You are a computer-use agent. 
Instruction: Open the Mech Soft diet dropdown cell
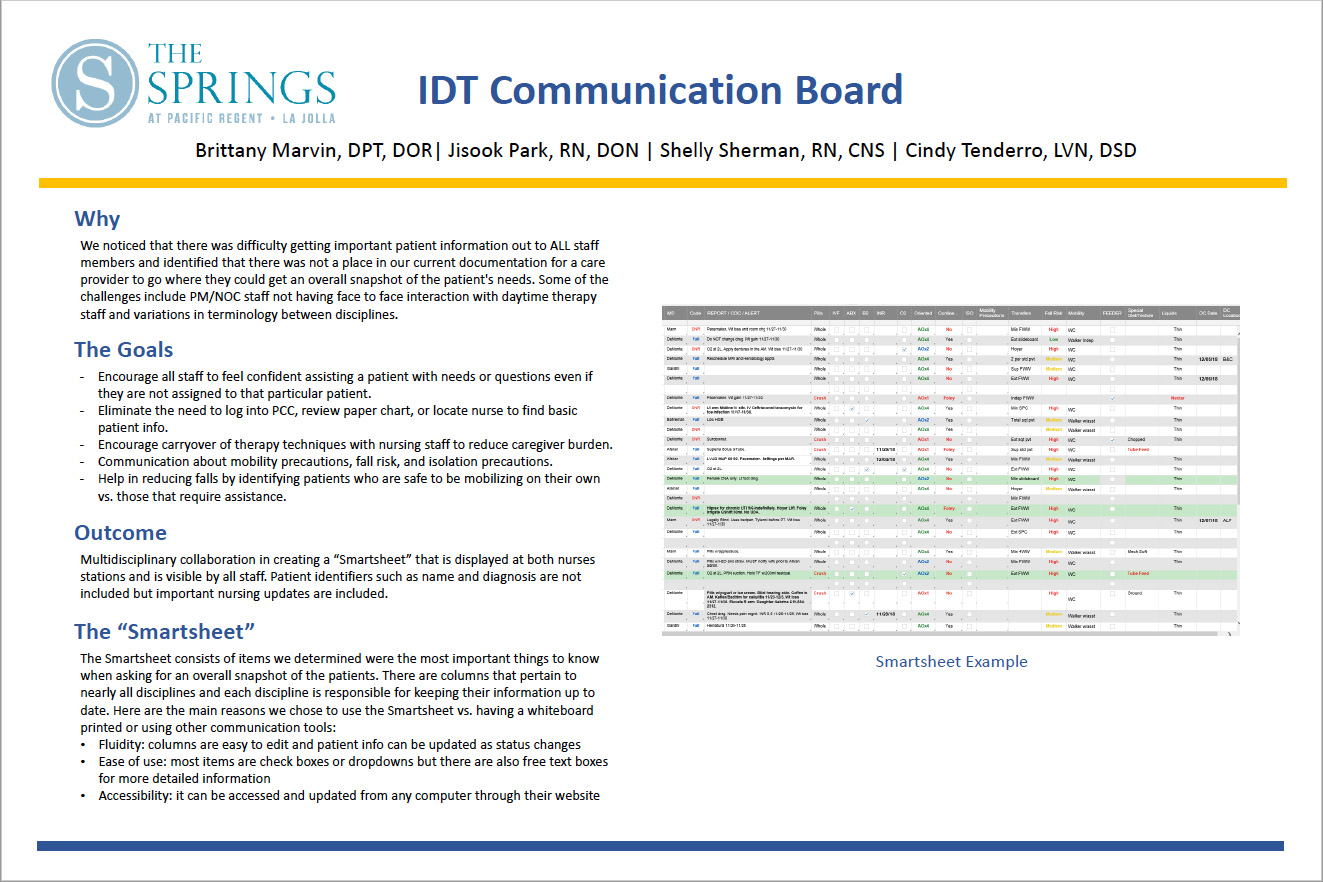1137,551
